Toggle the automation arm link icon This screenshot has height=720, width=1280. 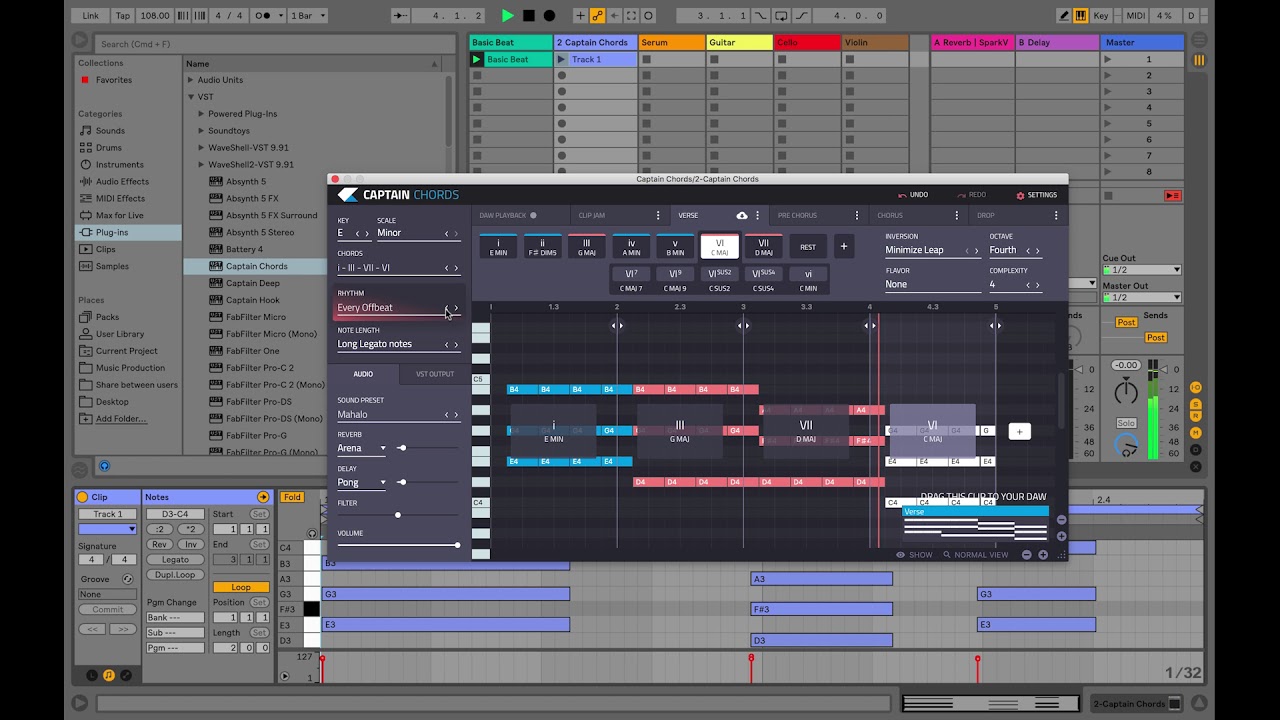[x=597, y=16]
